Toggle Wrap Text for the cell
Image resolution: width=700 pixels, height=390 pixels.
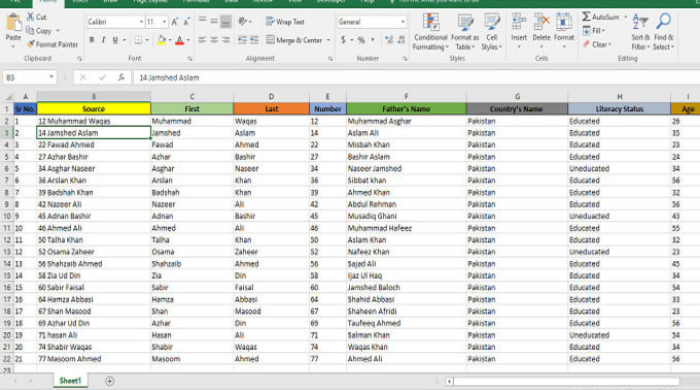[x=285, y=21]
